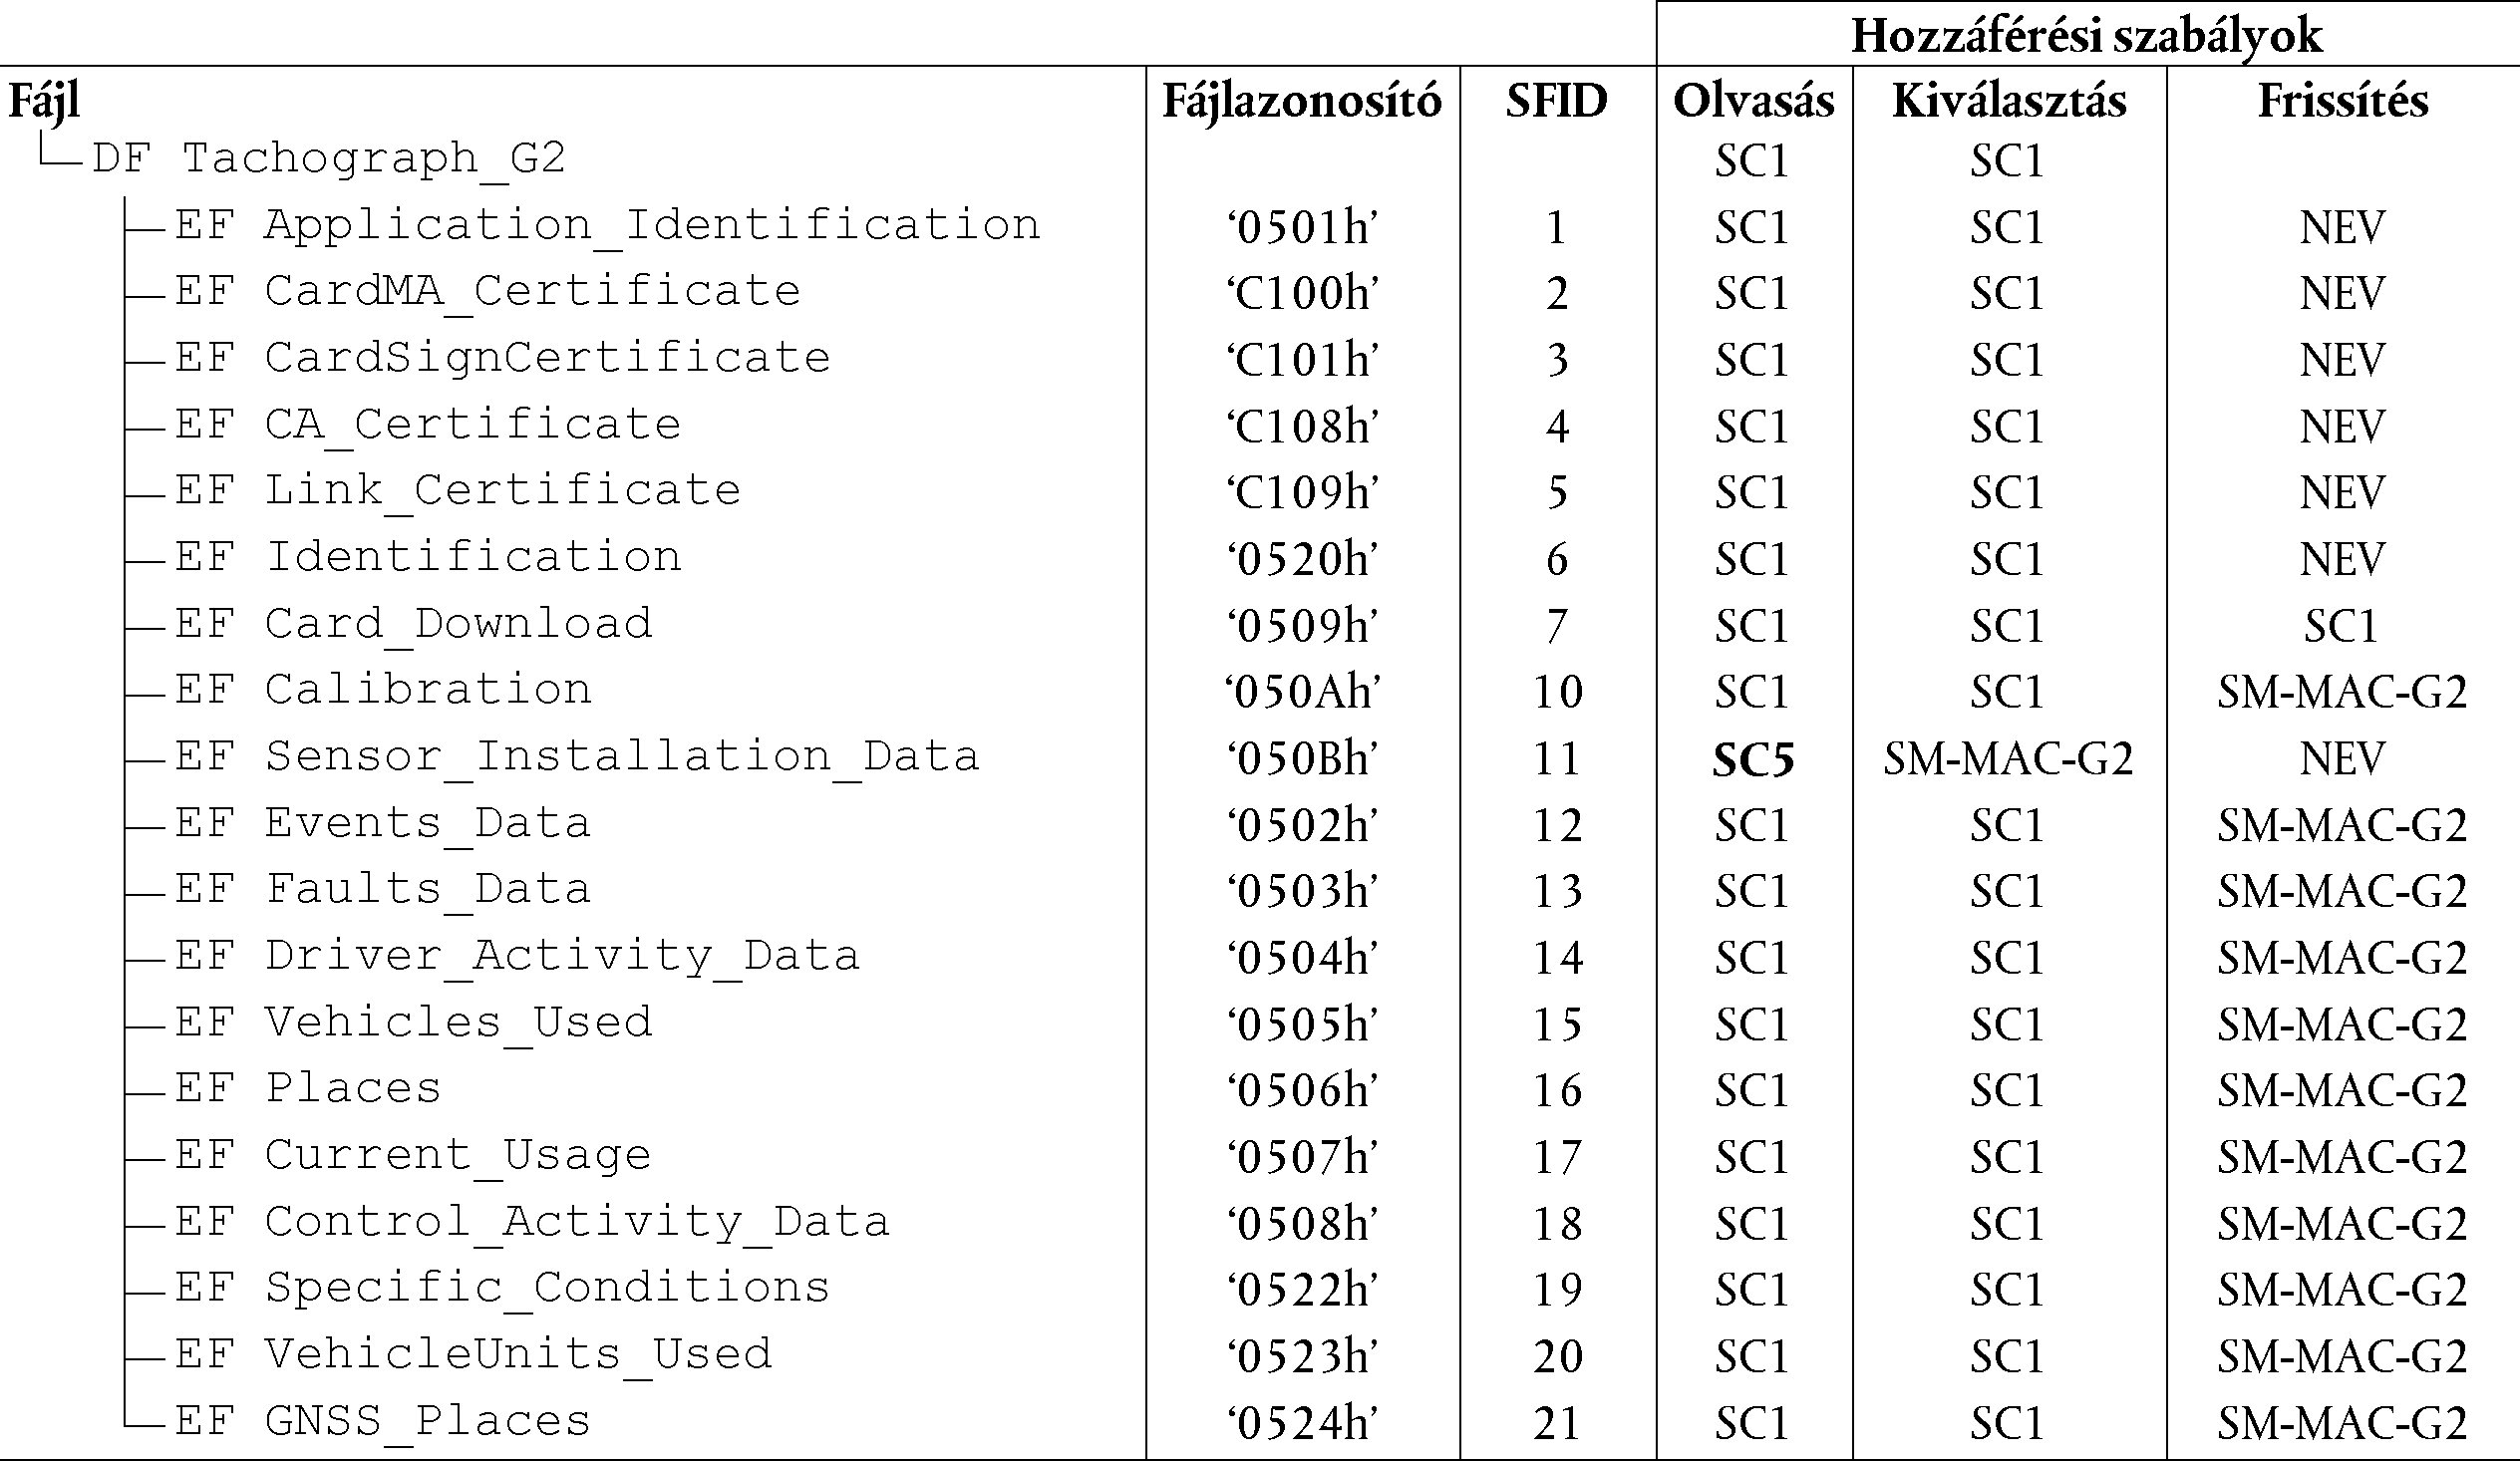Click the Kiválasztás column header
Screen dimensions: 2520x1461
tap(2009, 101)
